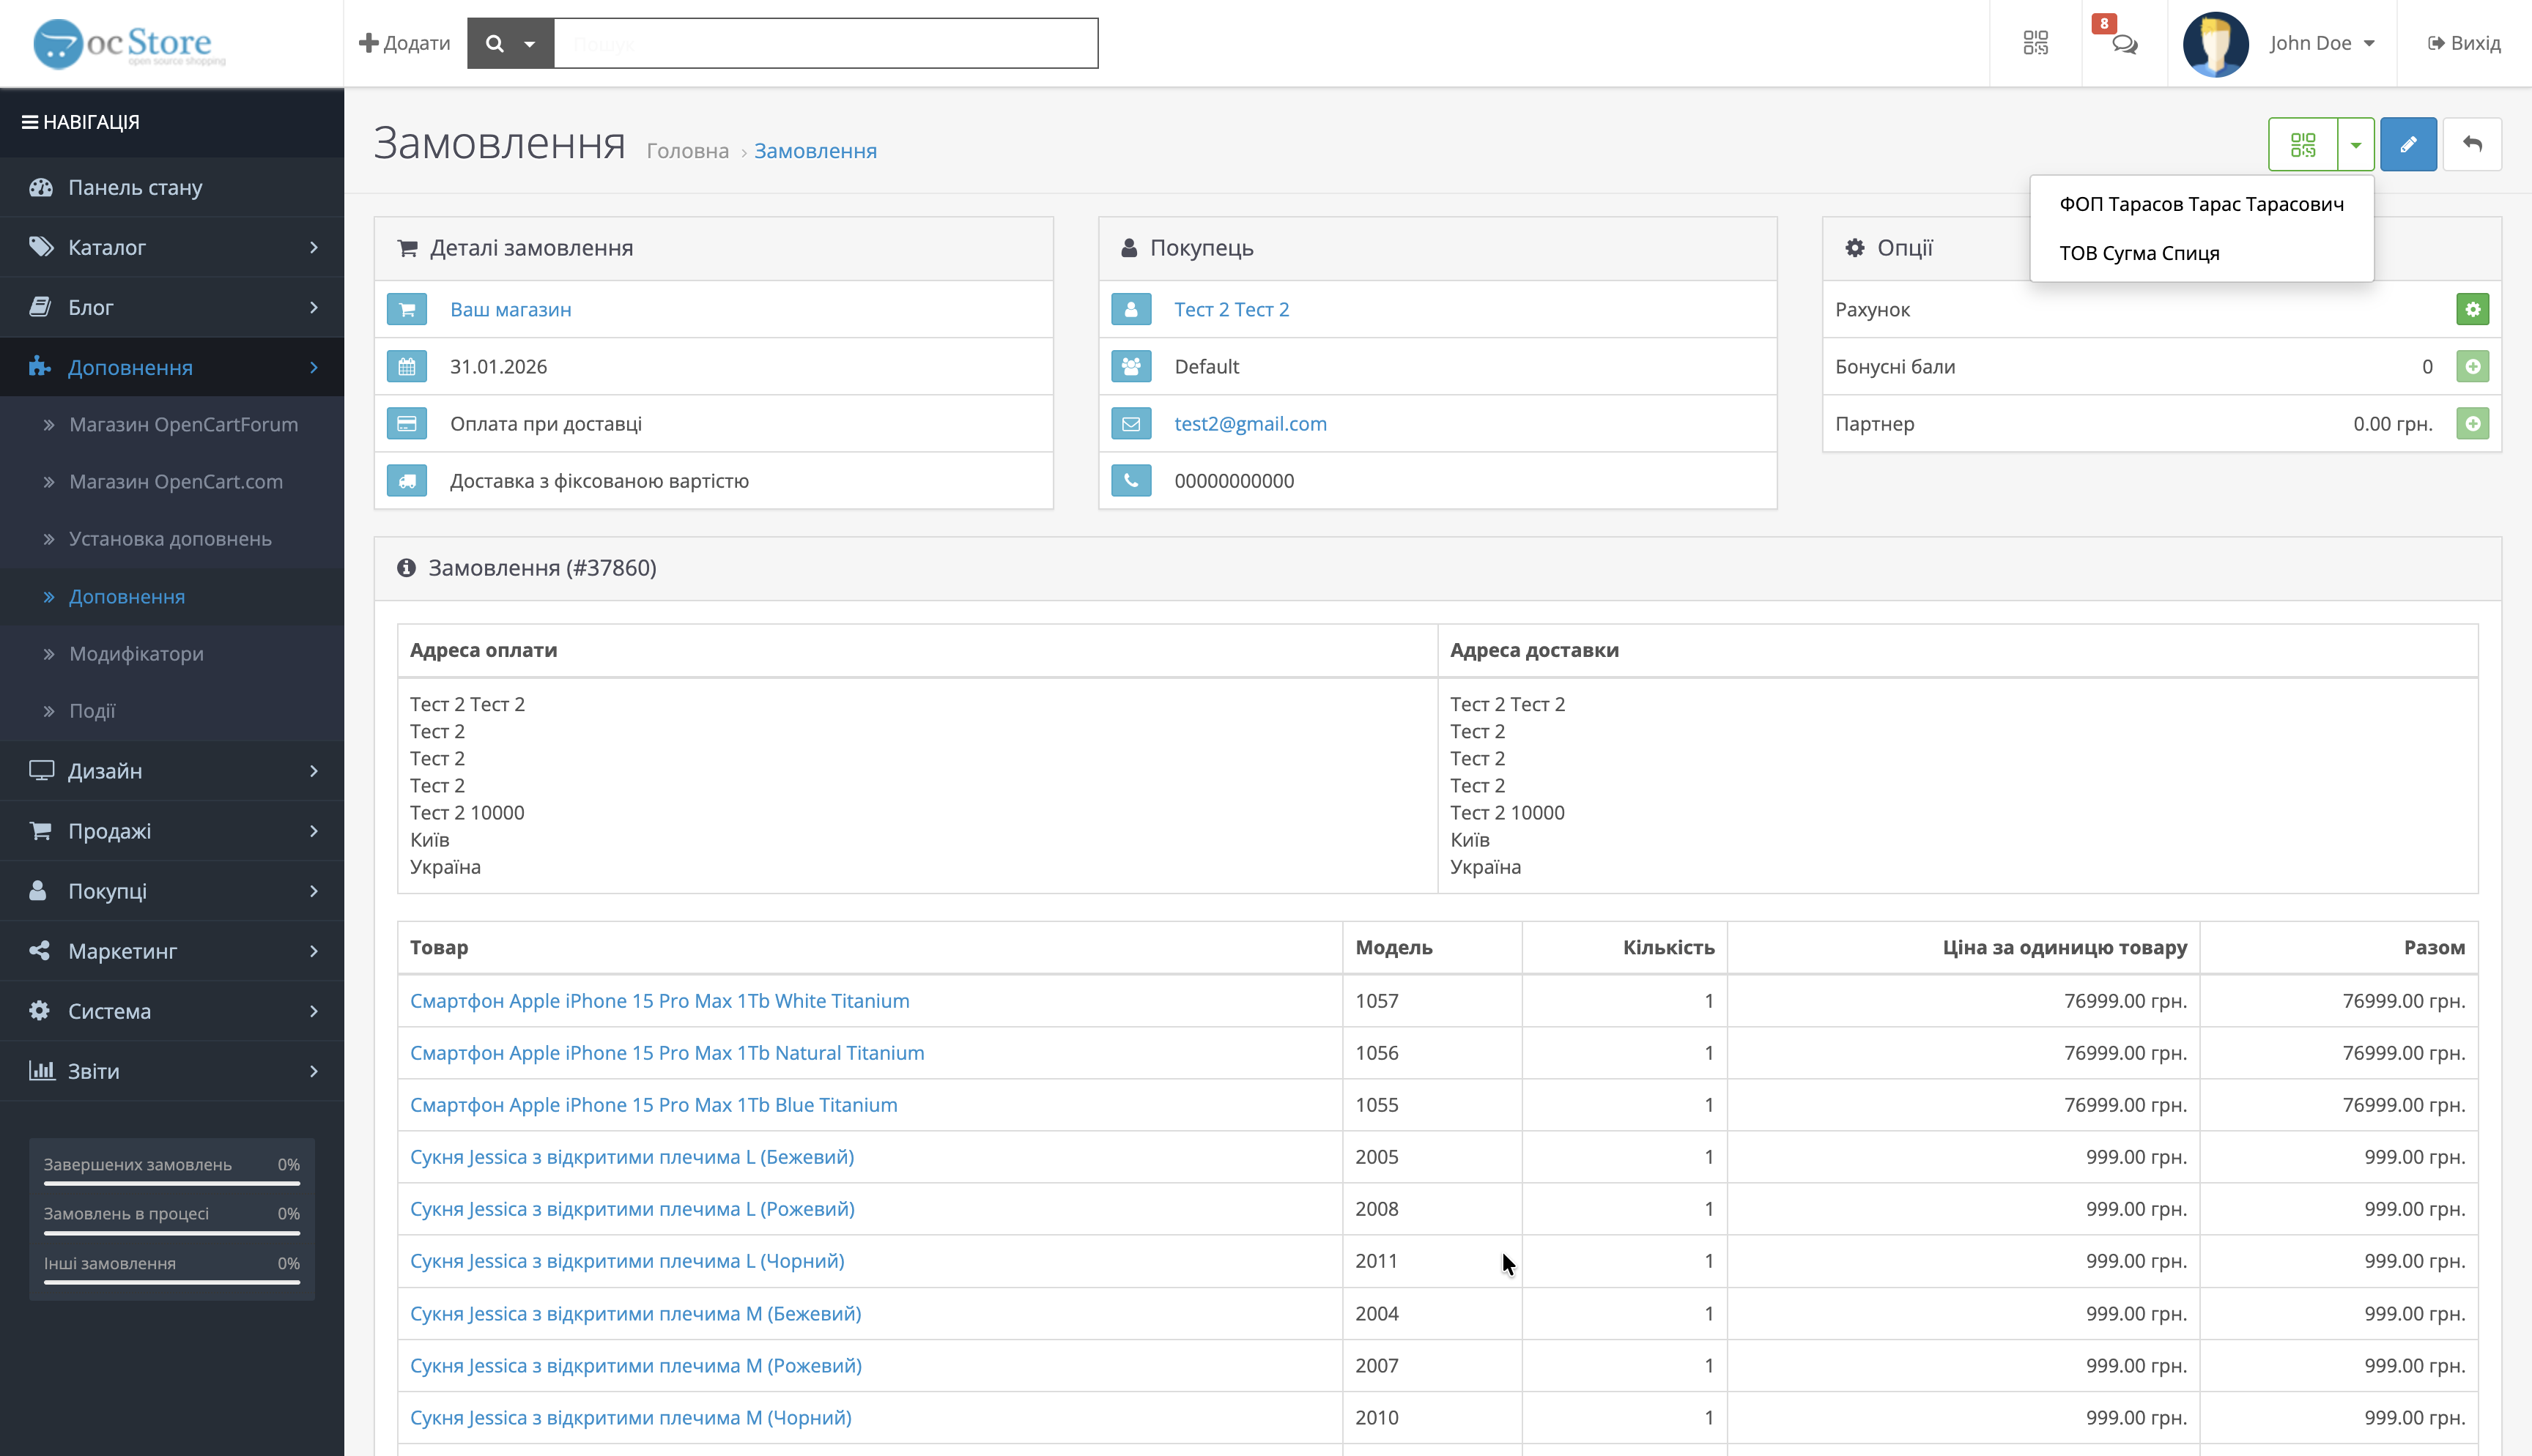
Task: Click the back arrow button
Action: (x=2471, y=145)
